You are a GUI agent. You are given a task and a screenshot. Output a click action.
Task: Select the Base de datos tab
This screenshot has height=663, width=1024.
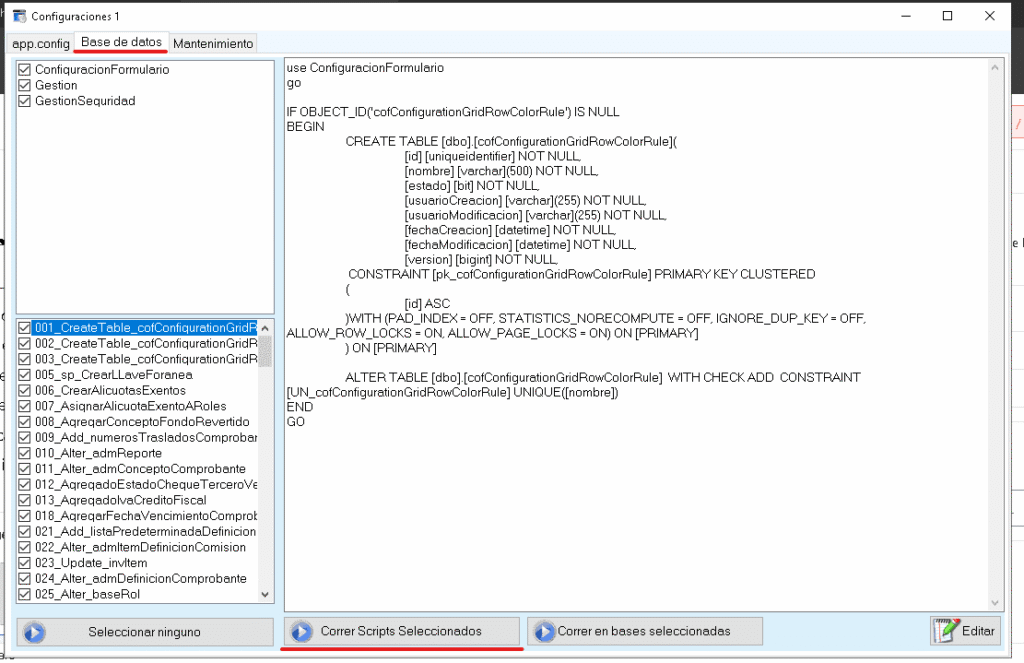121,42
